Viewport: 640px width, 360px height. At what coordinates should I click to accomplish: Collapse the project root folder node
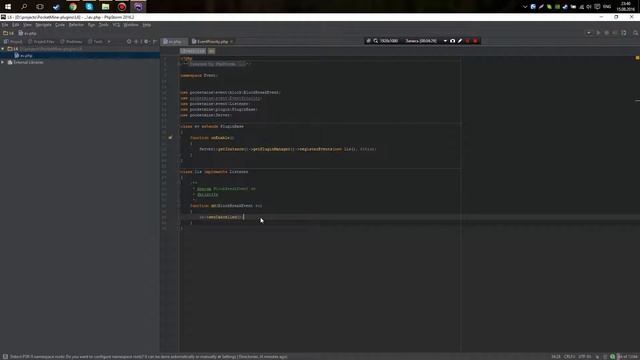click(x=3, y=49)
